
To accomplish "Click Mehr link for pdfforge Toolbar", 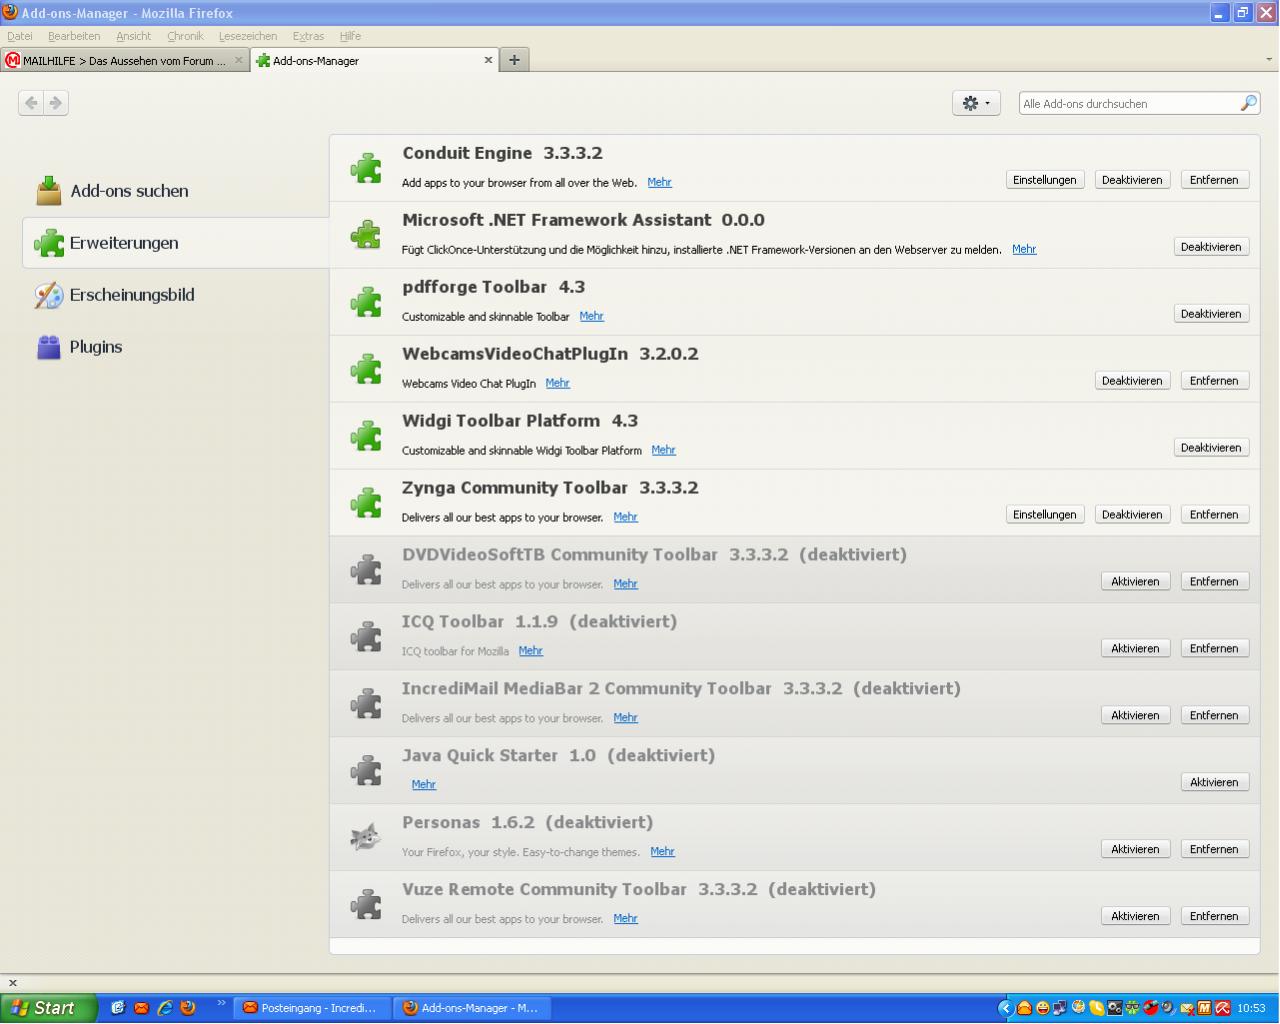I will 591,316.
